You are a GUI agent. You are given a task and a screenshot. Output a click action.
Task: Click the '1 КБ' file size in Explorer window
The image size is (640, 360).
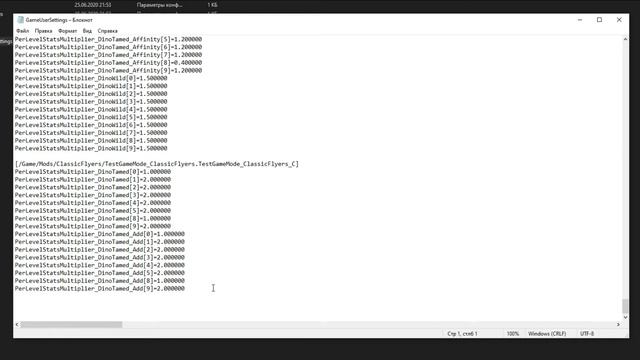pyautogui.click(x=212, y=5)
